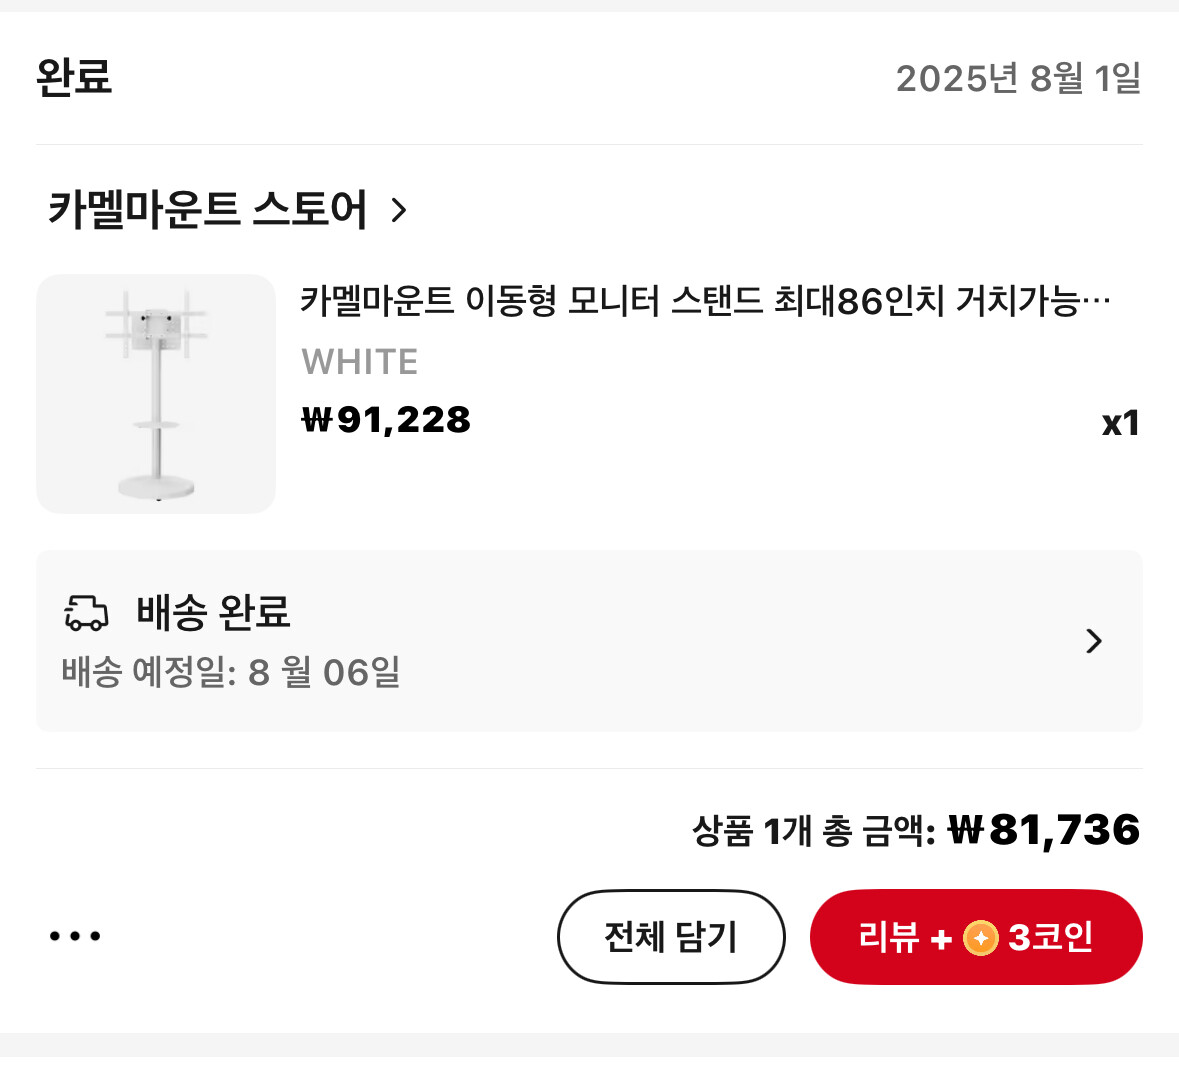The image size is (1179, 1091).
Task: Click the total amount ₩81,736
Action: pos(1044,830)
